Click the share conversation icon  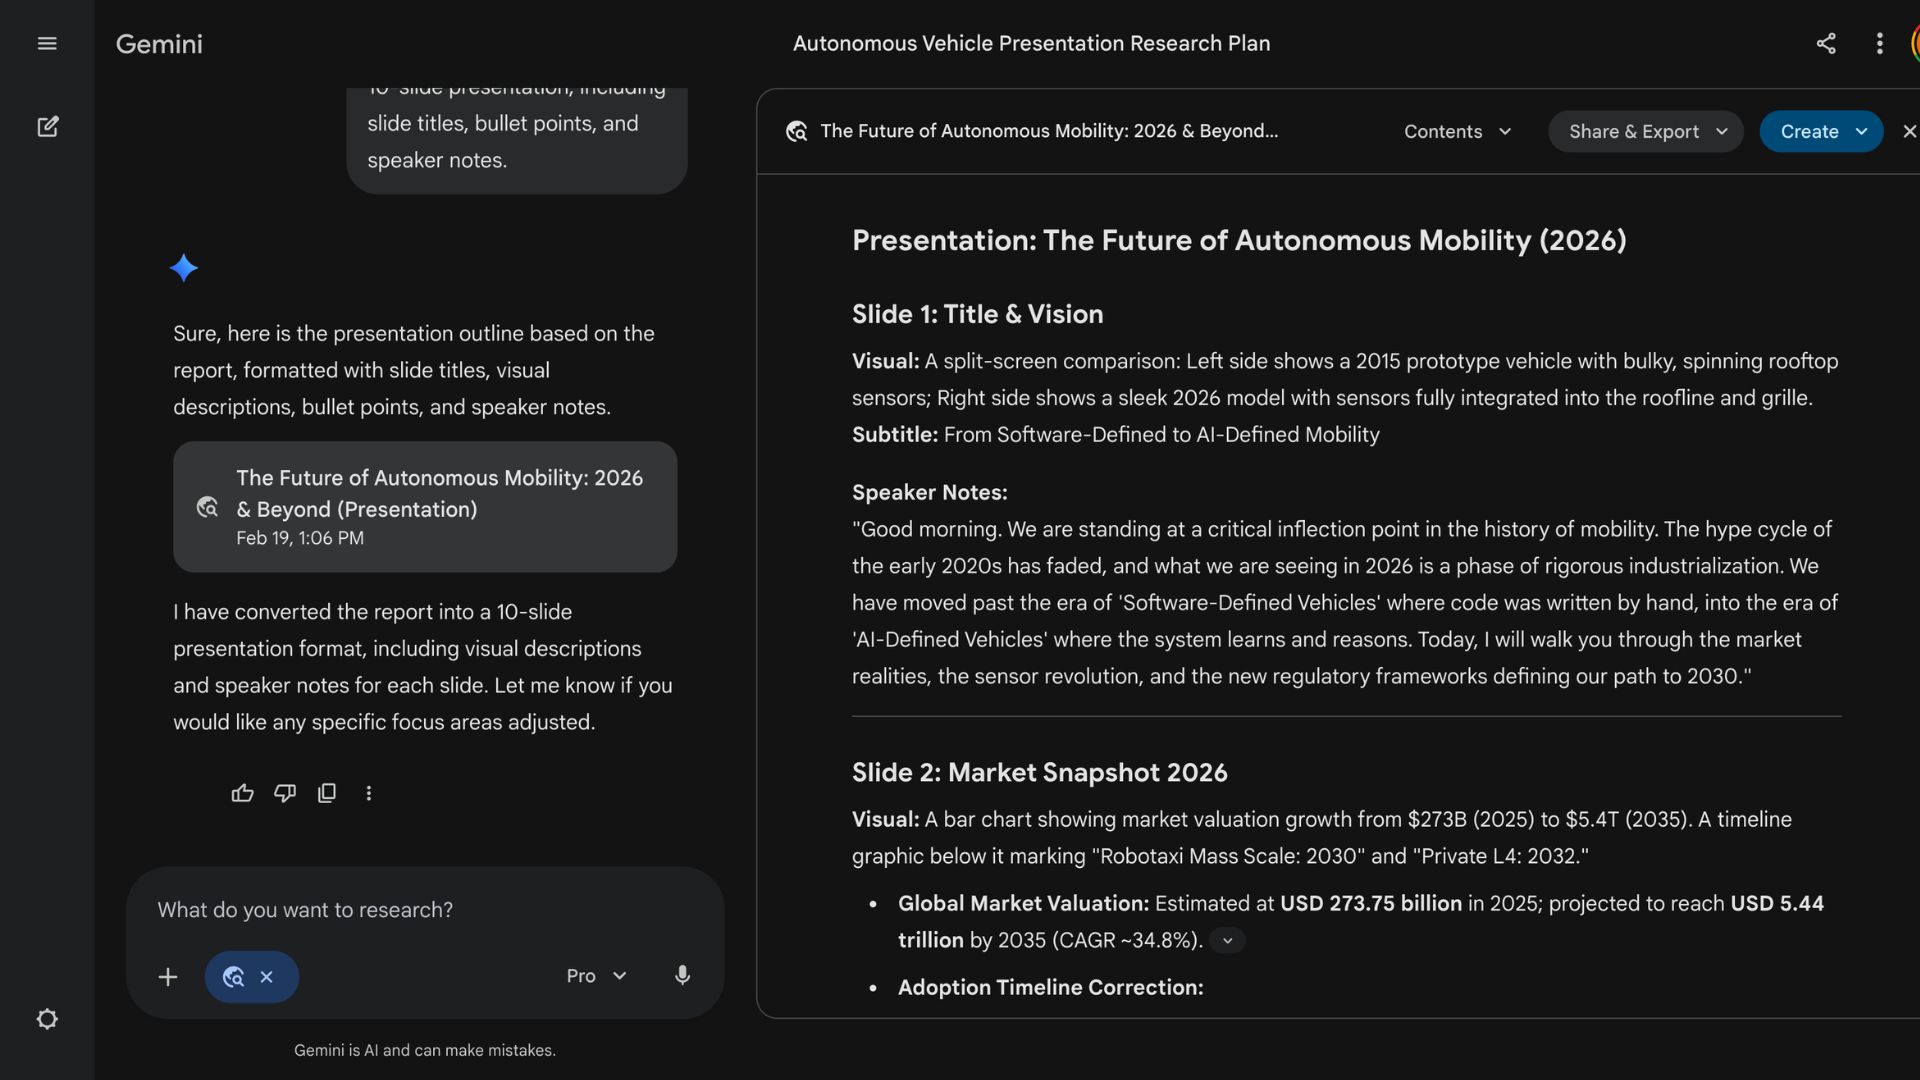pyautogui.click(x=1826, y=44)
